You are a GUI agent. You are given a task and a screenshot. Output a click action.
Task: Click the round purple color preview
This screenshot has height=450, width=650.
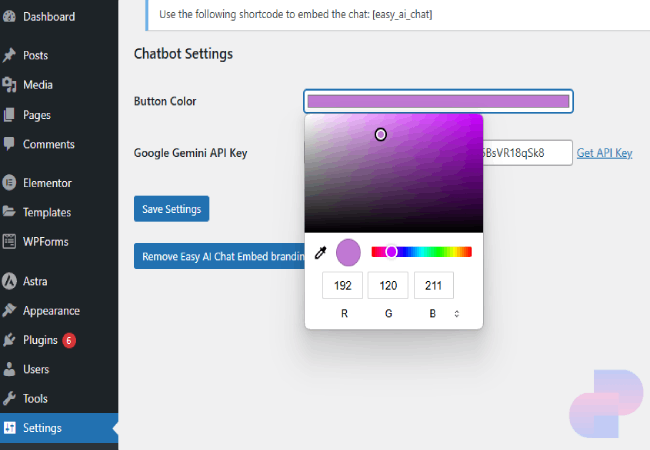[x=348, y=252]
